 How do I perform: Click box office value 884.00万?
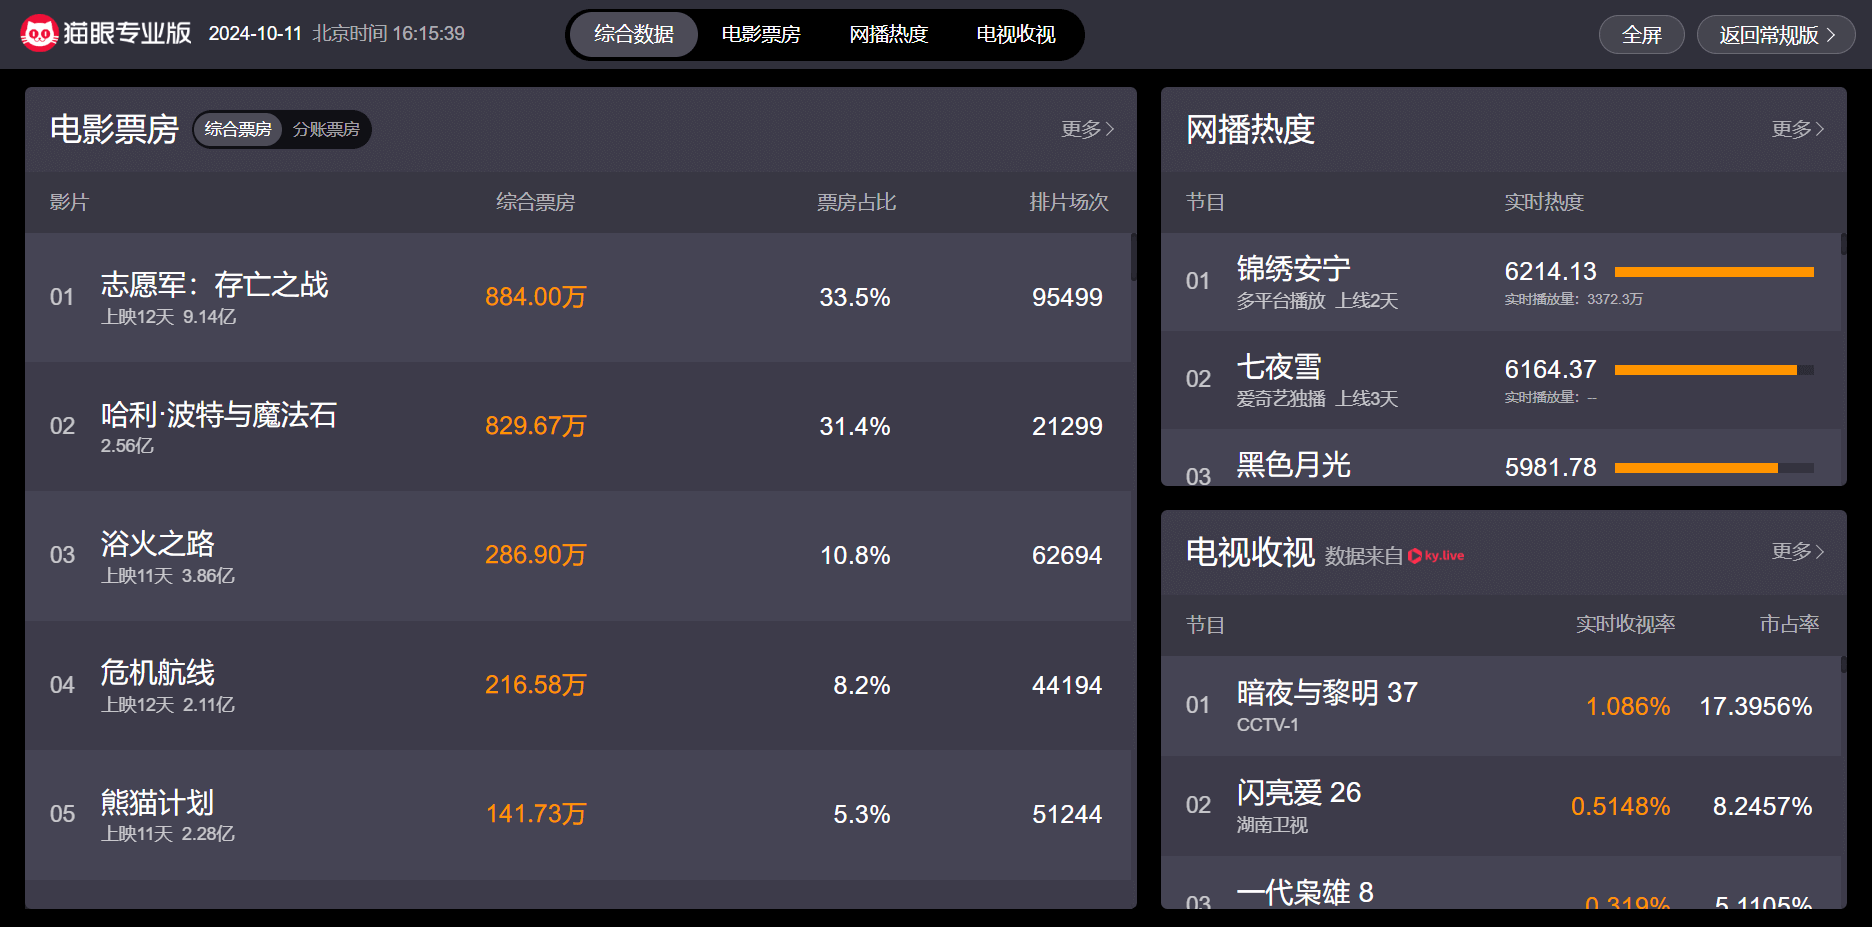(536, 297)
